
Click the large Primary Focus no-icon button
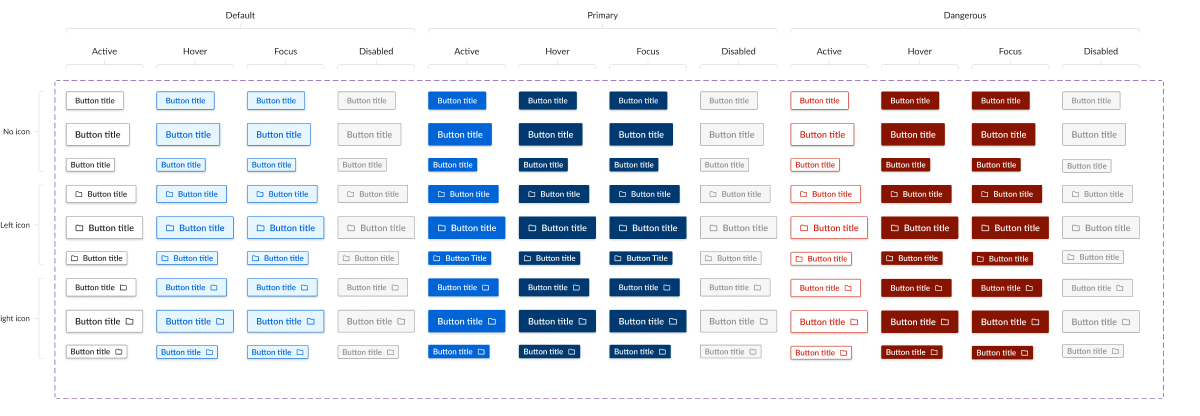point(641,134)
